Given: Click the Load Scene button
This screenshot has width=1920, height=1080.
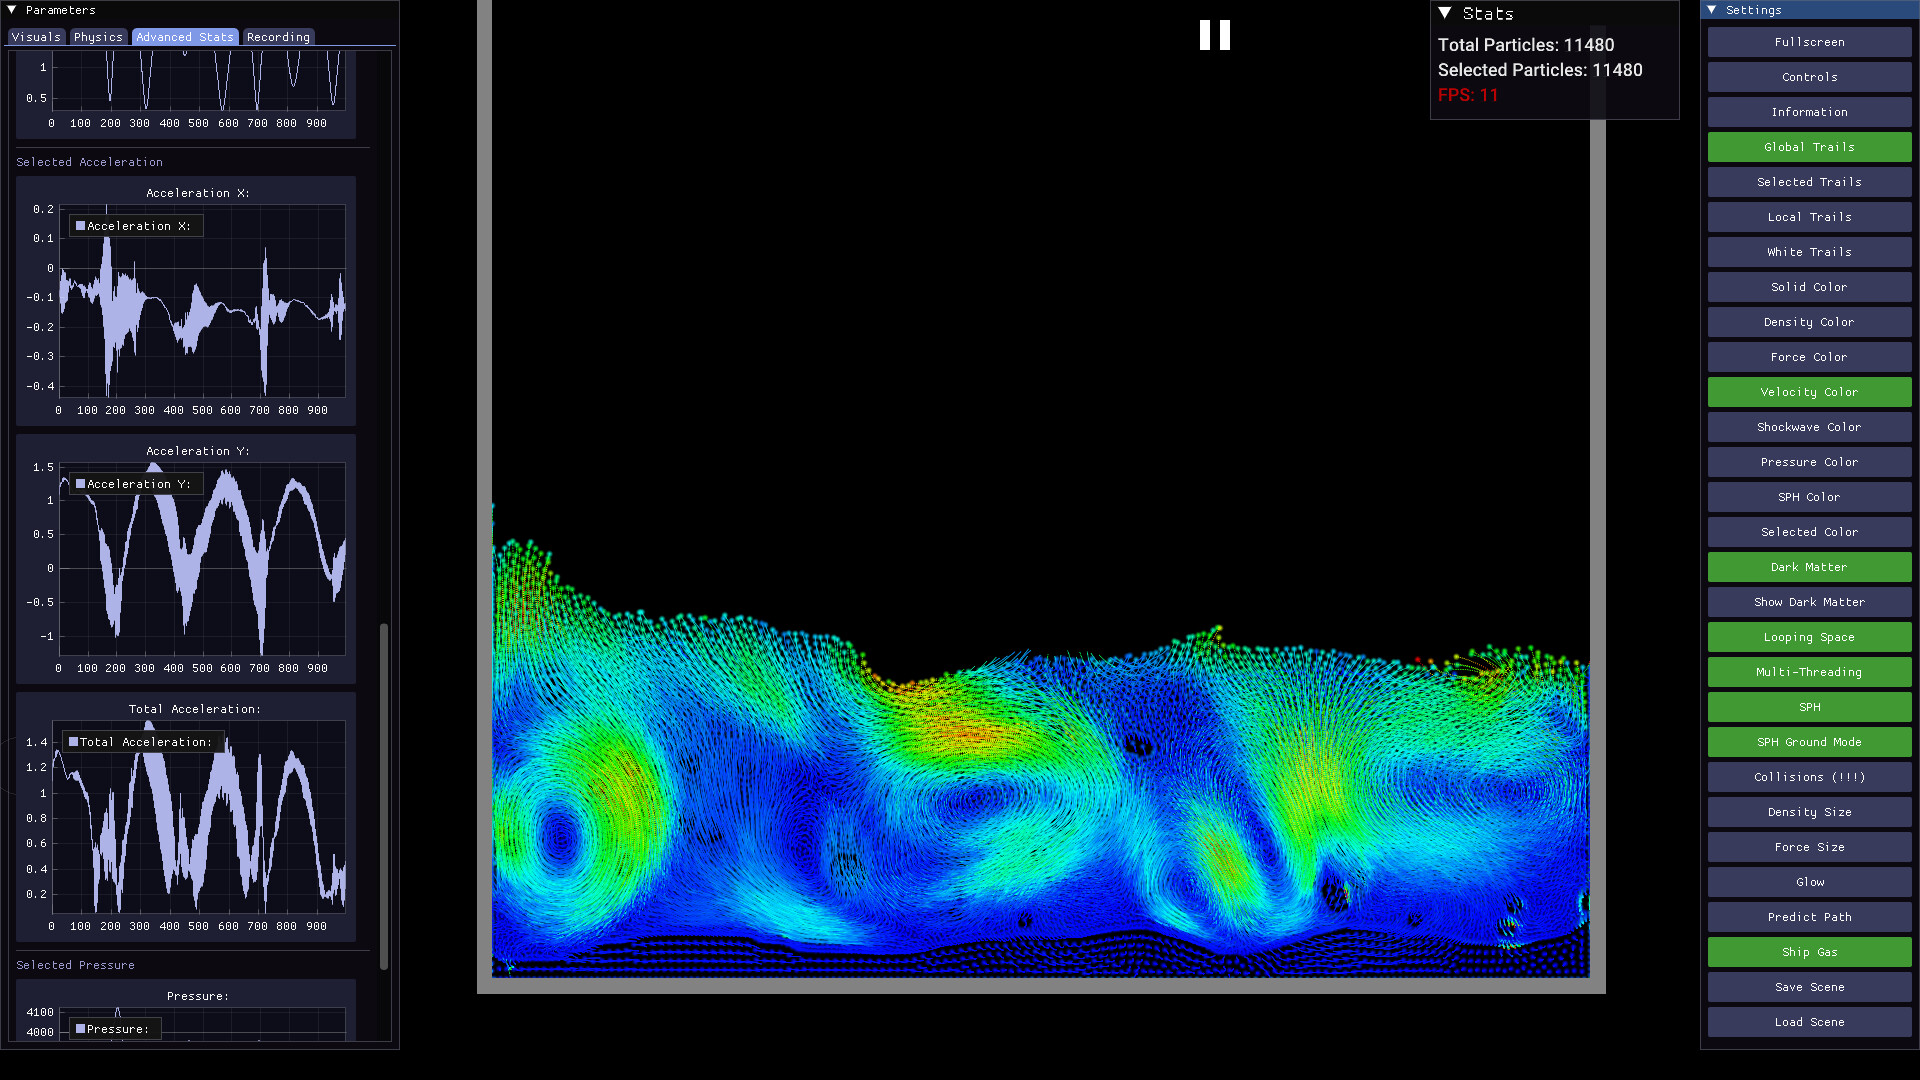Looking at the screenshot, I should pyautogui.click(x=1808, y=1022).
